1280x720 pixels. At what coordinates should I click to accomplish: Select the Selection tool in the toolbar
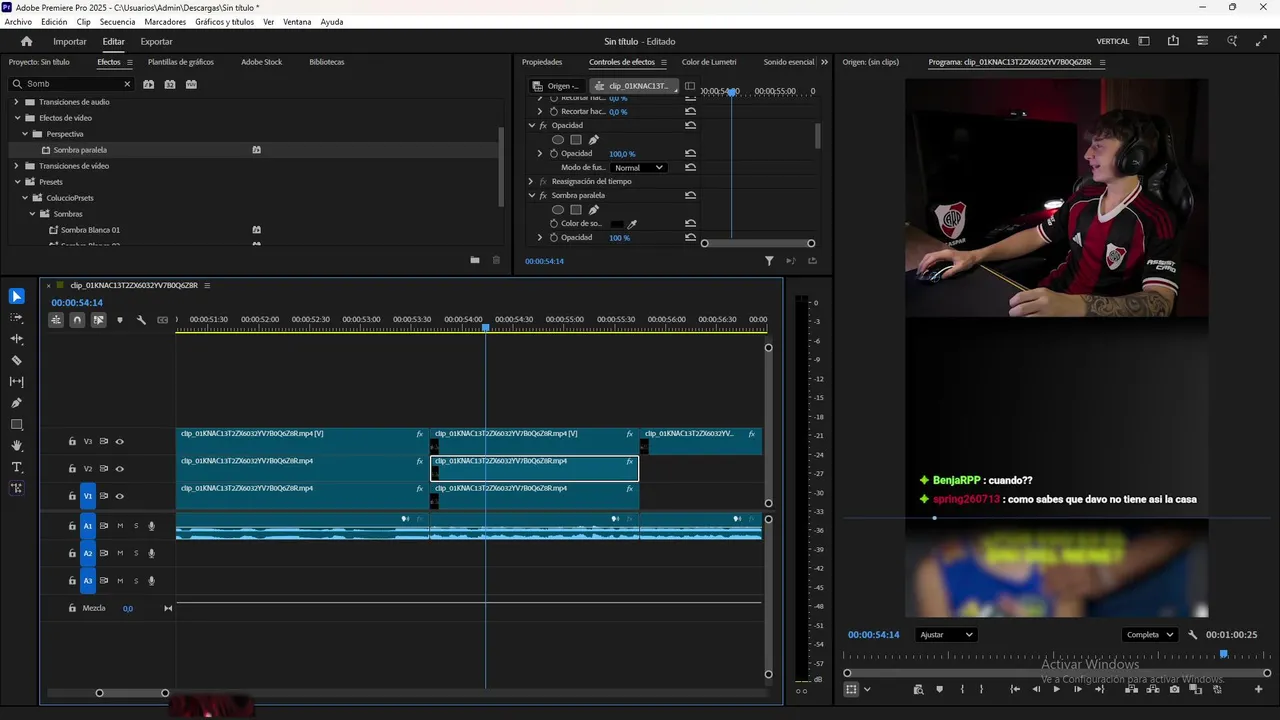click(16, 296)
